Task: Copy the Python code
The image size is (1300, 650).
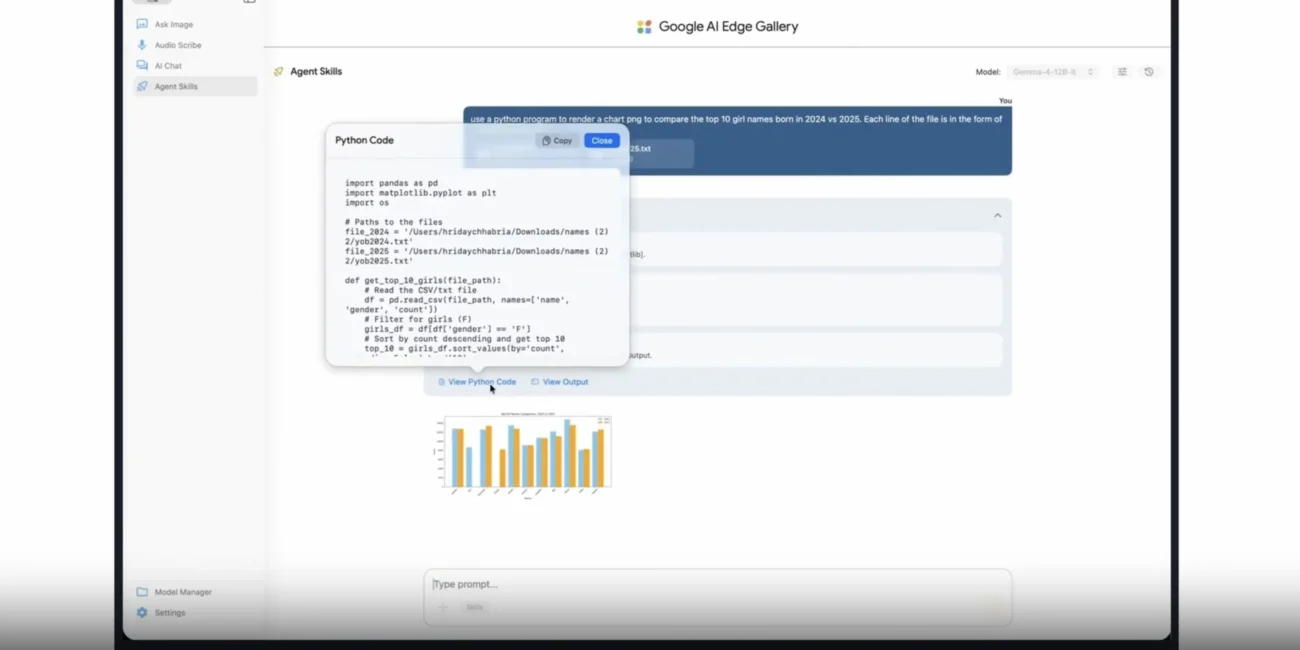Action: coord(557,140)
